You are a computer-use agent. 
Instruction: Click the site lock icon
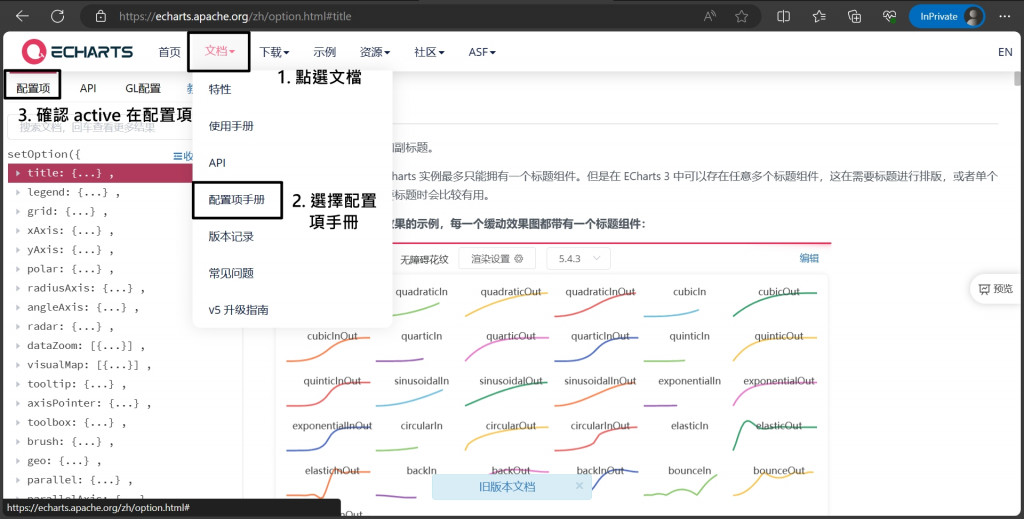pos(101,16)
